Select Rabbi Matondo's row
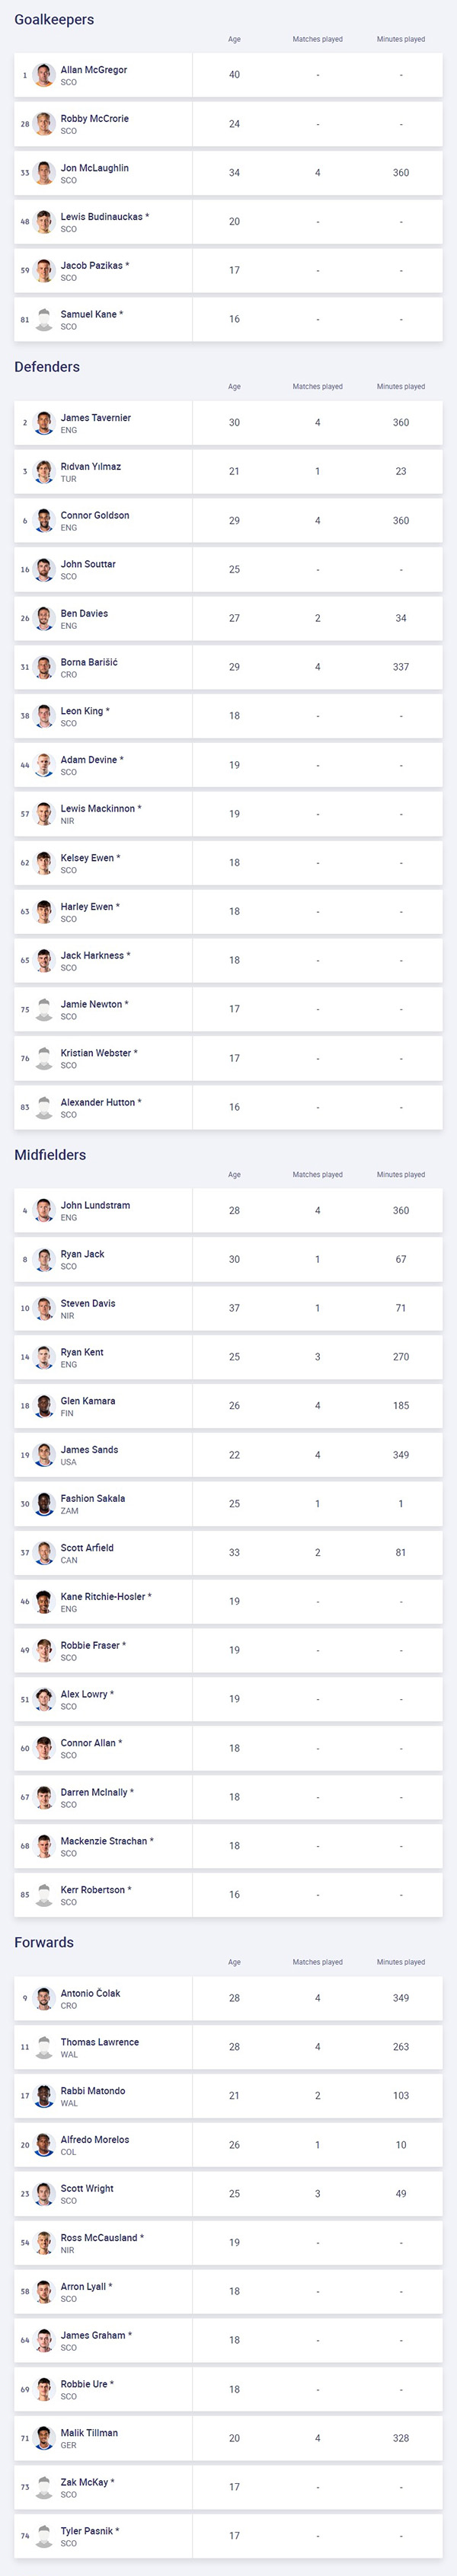457x2576 pixels. pos(228,2096)
